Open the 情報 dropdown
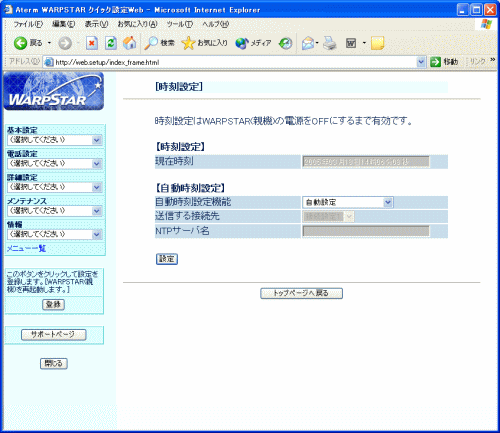 pyautogui.click(x=55, y=234)
